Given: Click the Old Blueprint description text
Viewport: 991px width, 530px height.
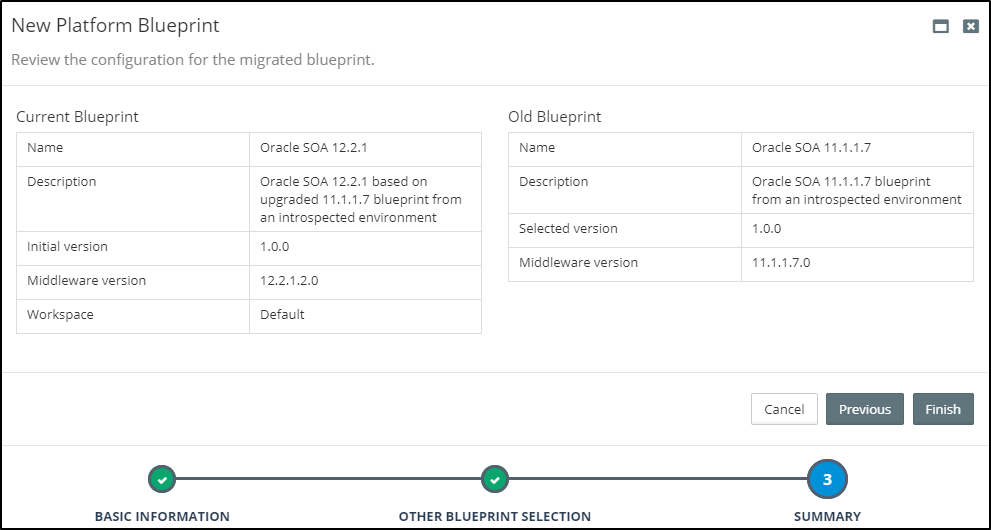Looking at the screenshot, I should [x=856, y=190].
